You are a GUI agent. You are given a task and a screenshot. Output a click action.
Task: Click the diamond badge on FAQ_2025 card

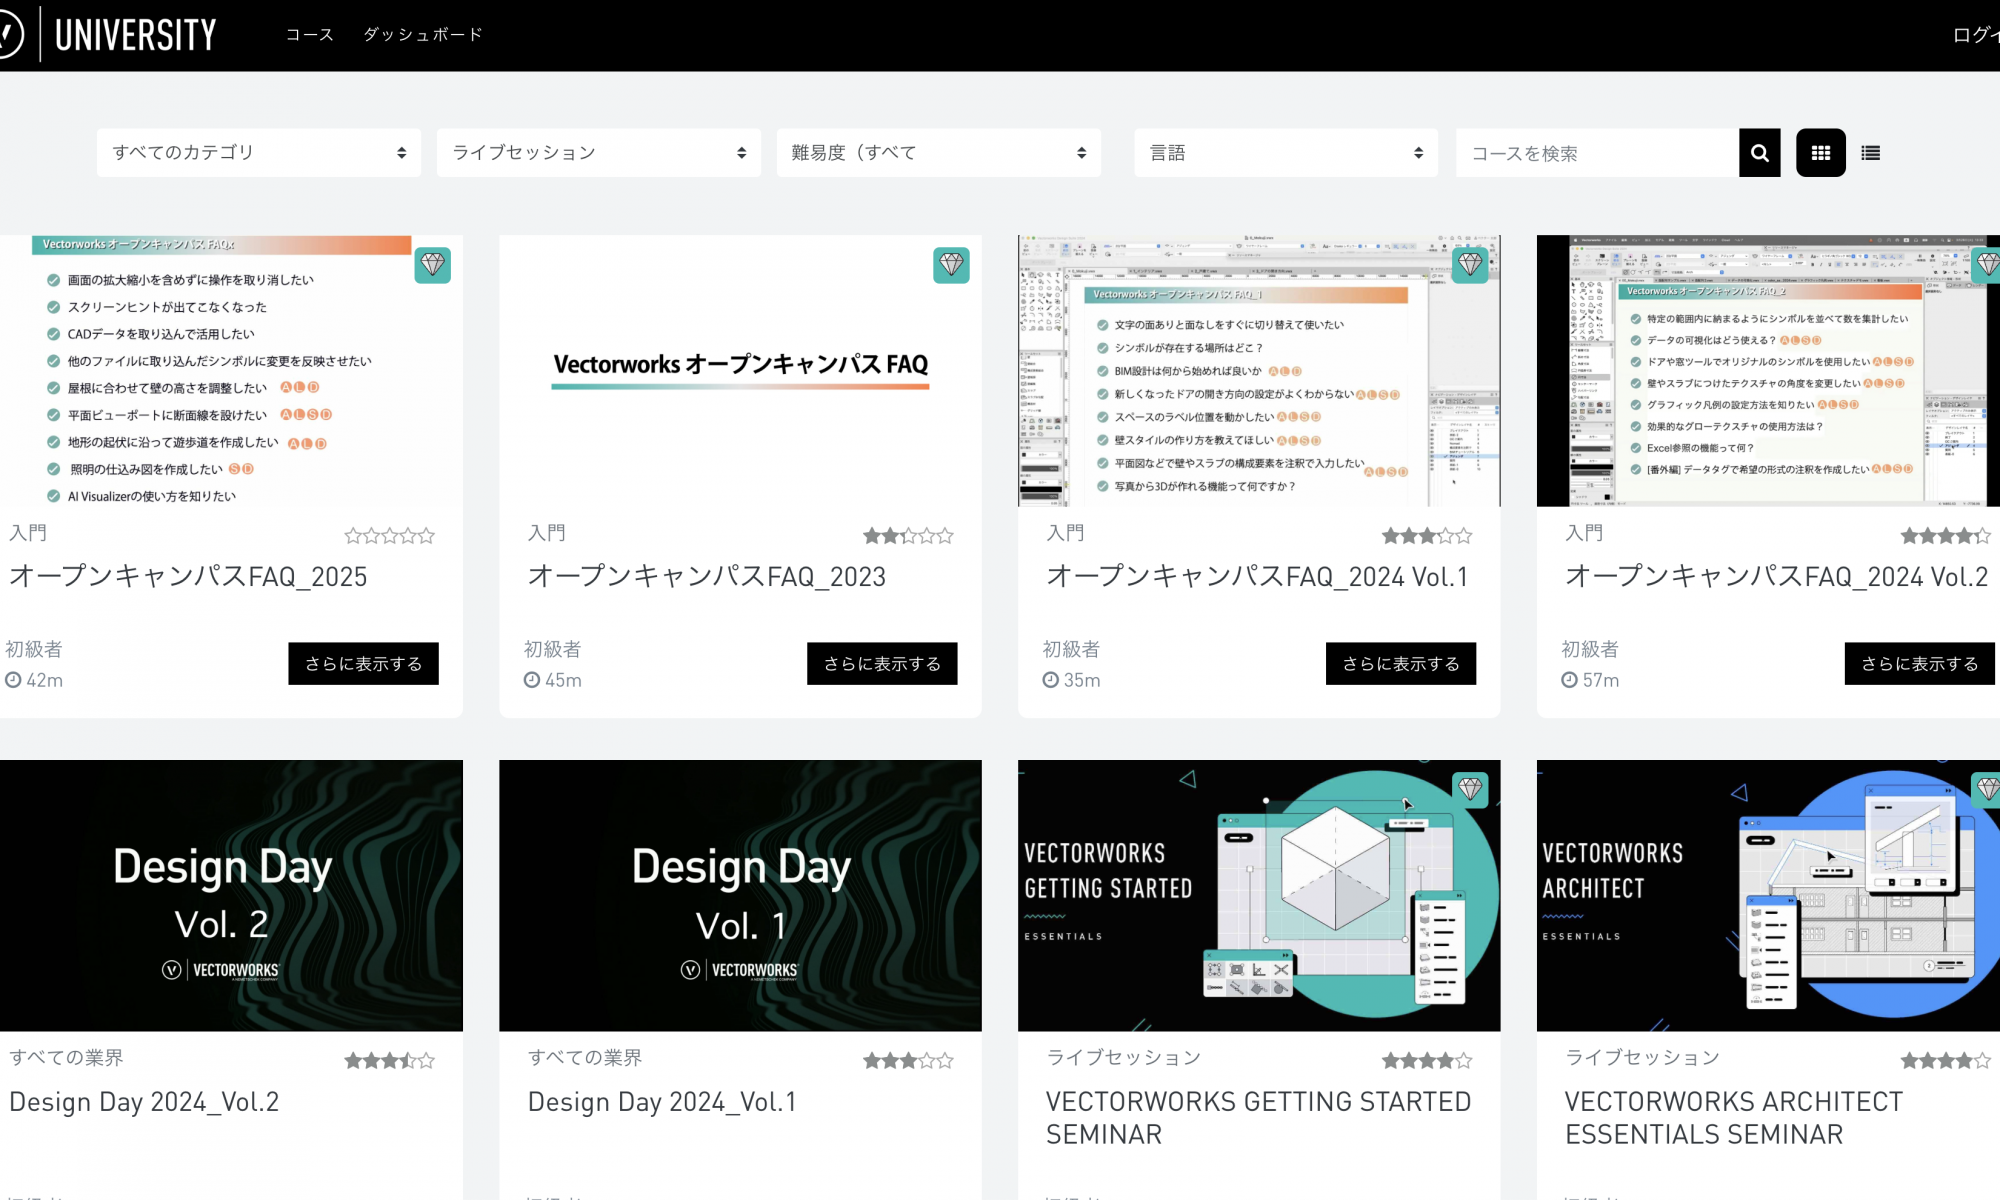pyautogui.click(x=433, y=265)
